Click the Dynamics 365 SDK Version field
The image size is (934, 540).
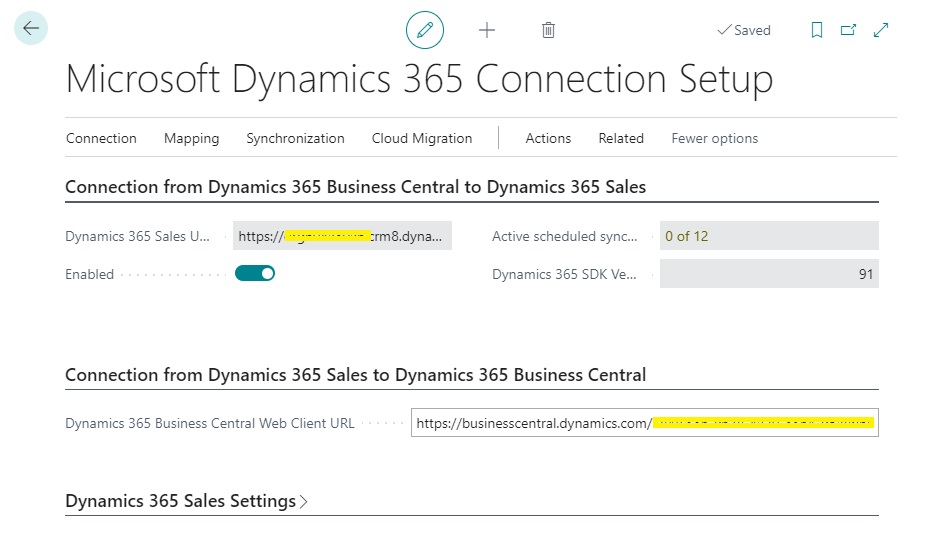coord(768,274)
